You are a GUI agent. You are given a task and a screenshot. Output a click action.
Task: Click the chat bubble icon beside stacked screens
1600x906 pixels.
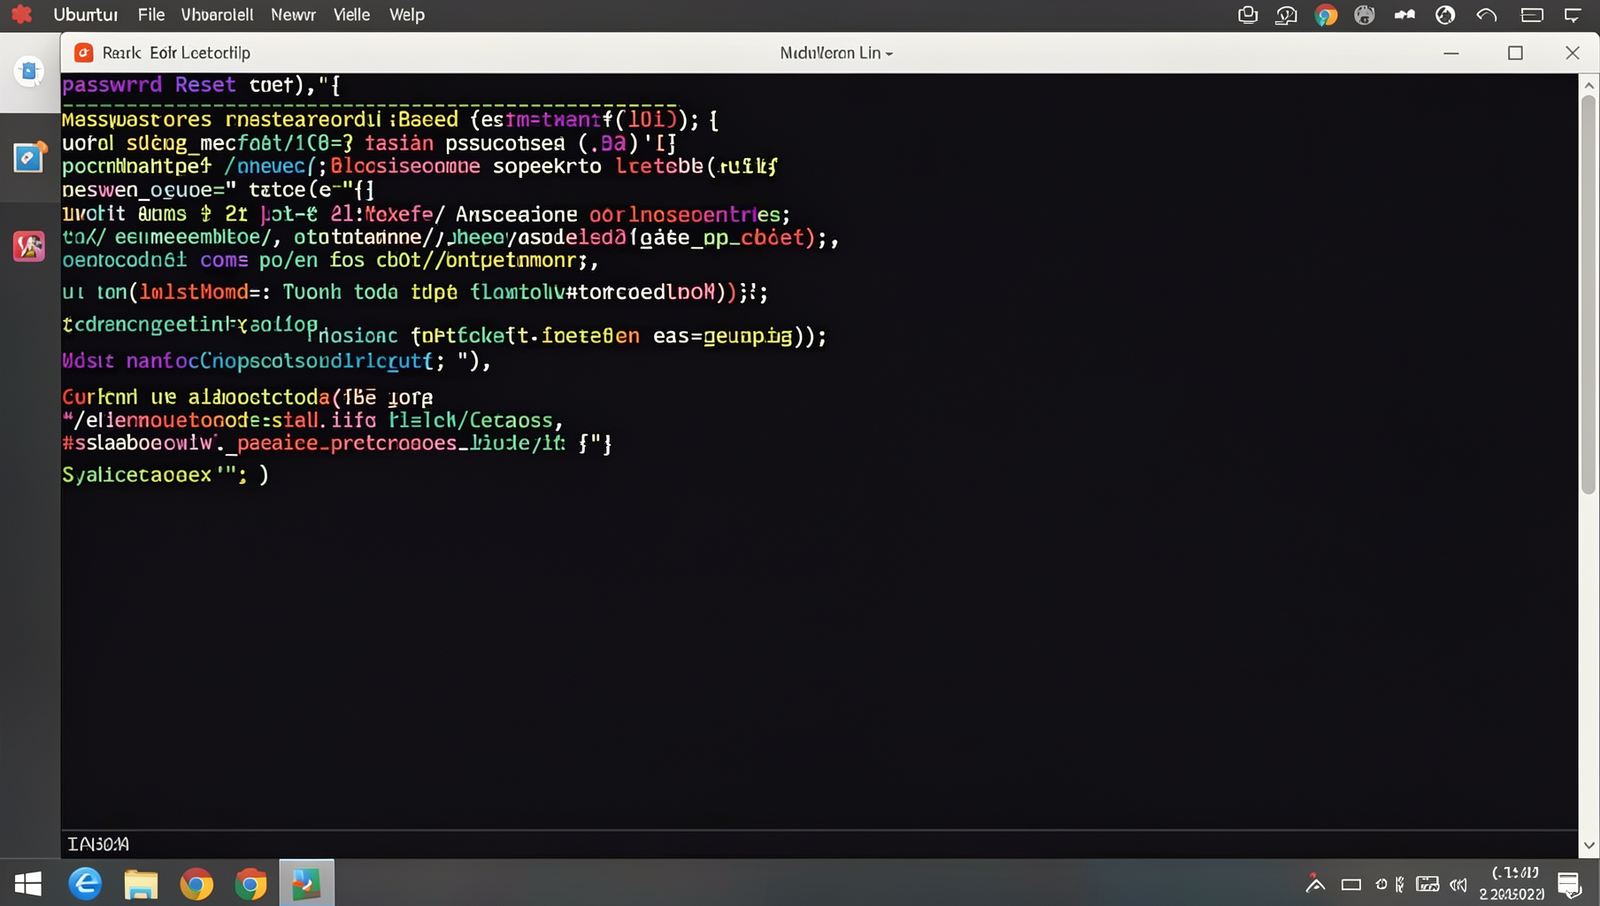point(1286,15)
